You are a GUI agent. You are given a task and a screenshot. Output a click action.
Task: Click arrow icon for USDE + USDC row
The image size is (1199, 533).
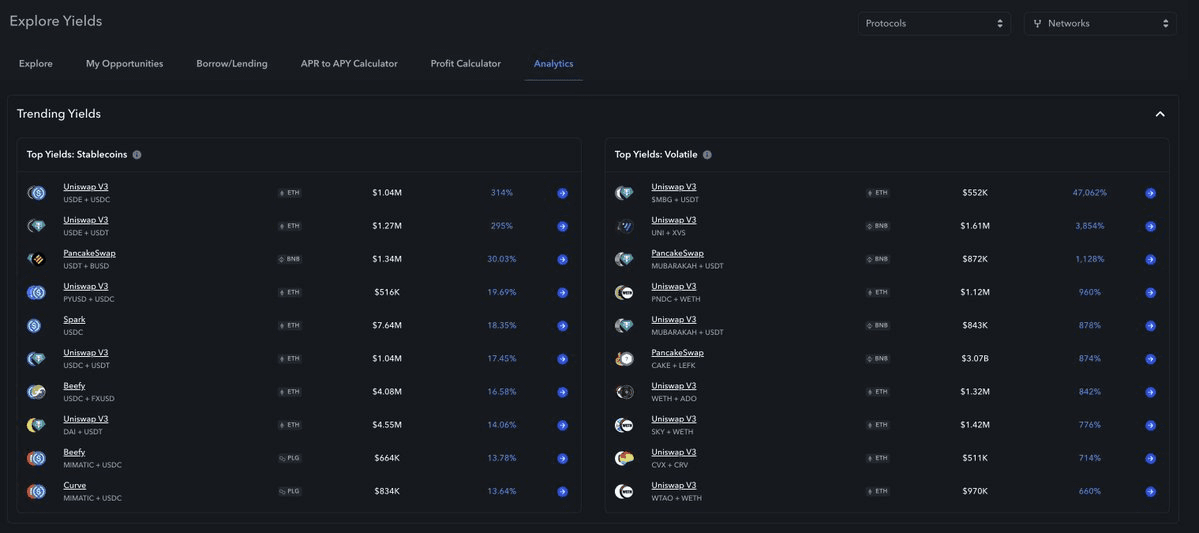pos(562,193)
